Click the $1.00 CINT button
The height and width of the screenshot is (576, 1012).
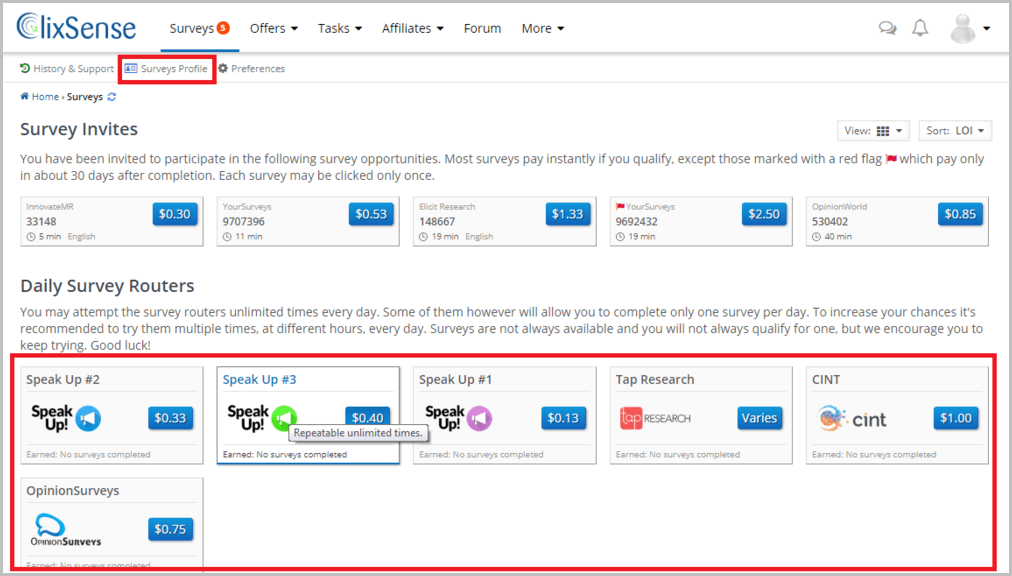[x=956, y=418]
